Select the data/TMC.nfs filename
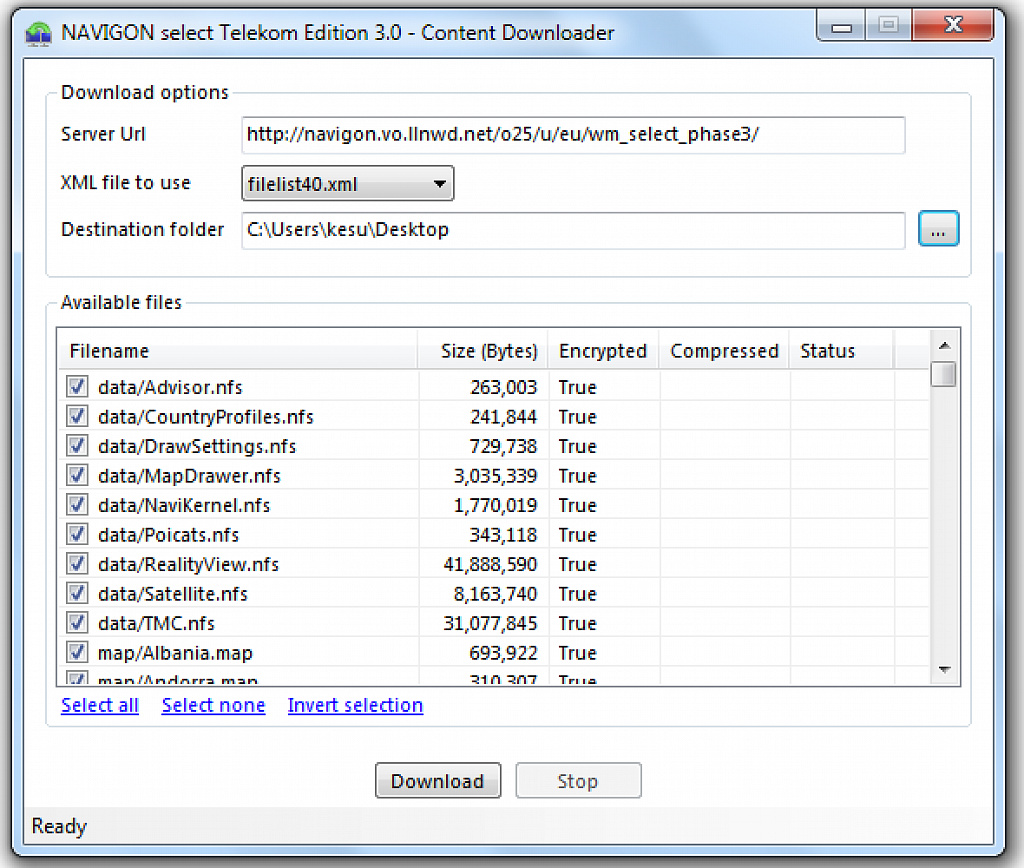 pyautogui.click(x=156, y=624)
